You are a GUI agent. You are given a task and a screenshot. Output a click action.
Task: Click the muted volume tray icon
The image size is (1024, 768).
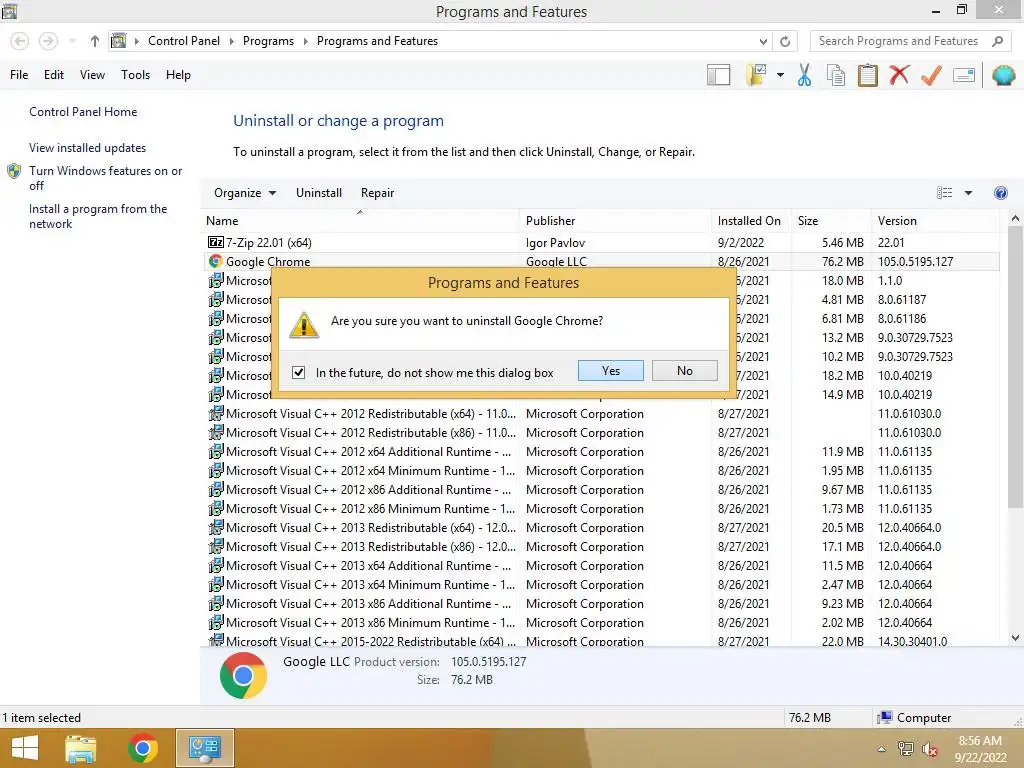click(x=929, y=749)
